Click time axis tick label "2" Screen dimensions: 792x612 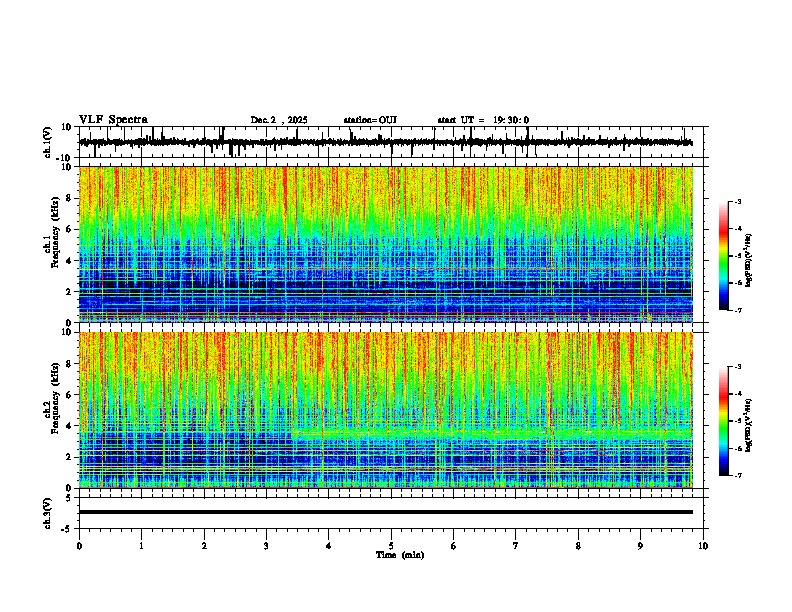[204, 546]
